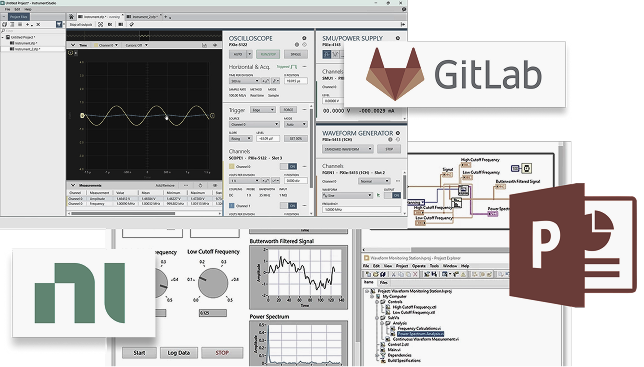The image size is (644, 367).
Task: Click the oscilloscope info circle icon
Action: [297, 44]
